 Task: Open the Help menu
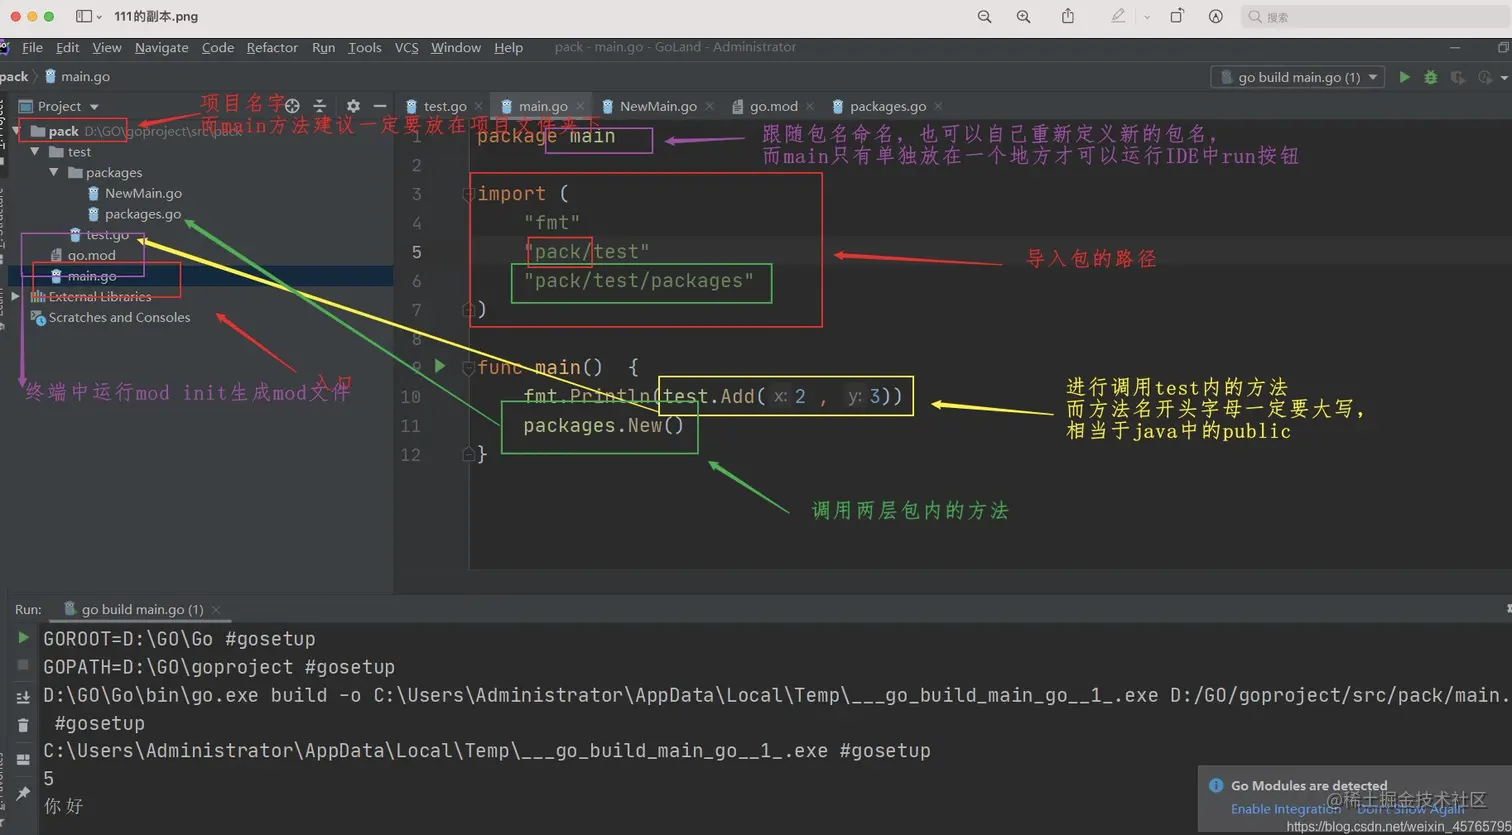tap(508, 48)
